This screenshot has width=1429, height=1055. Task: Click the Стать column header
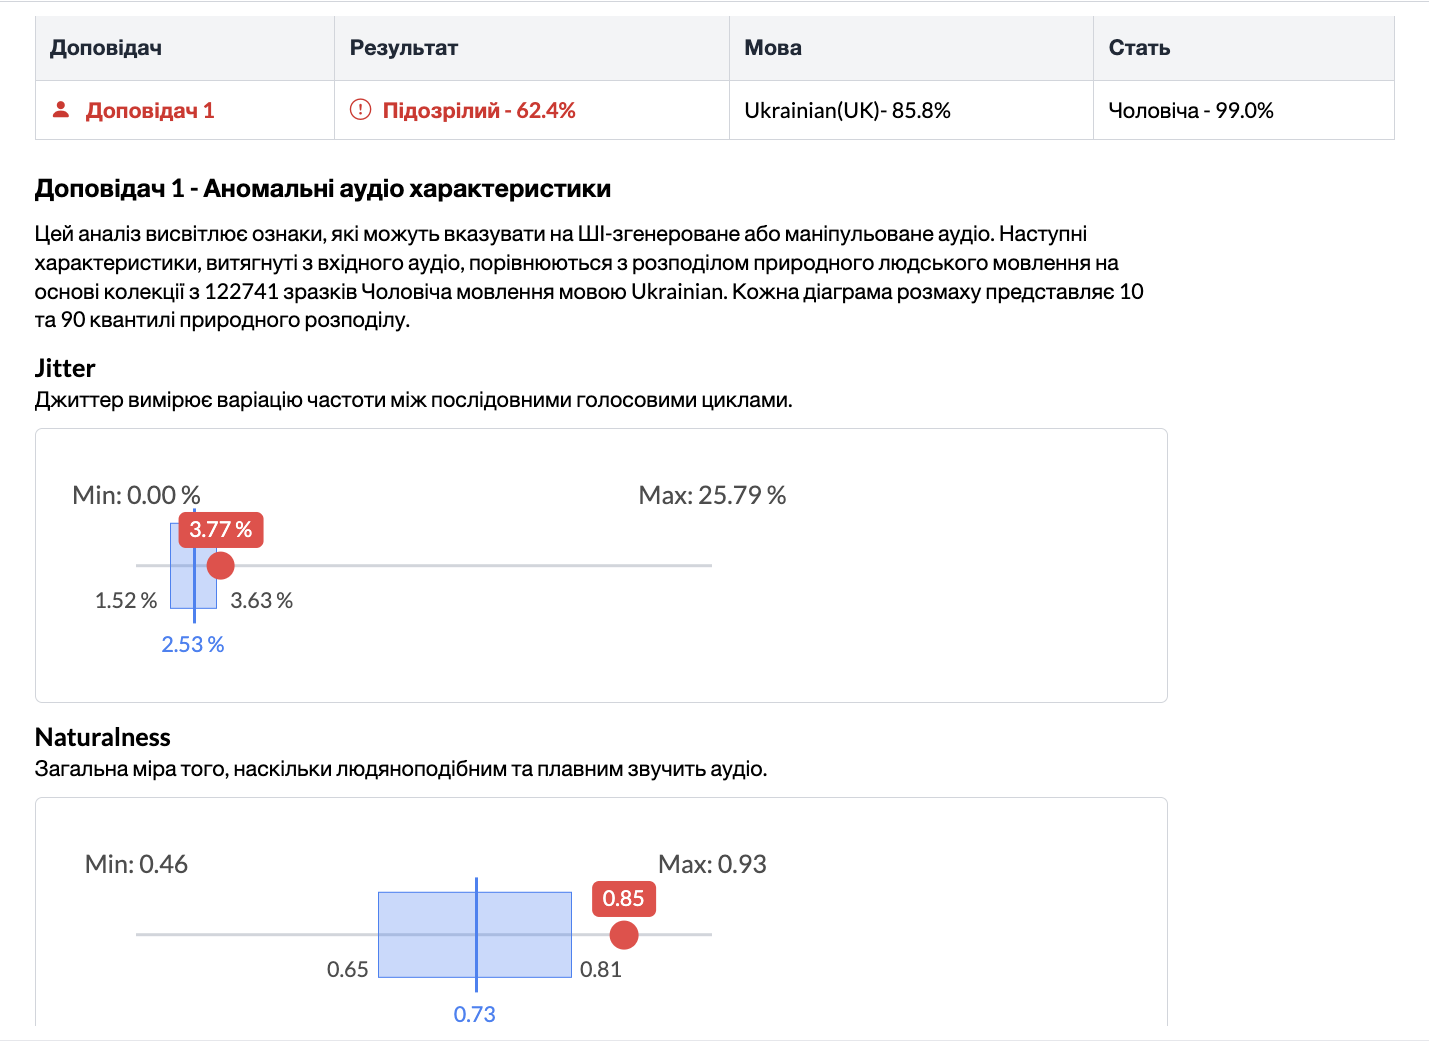(x=1139, y=48)
